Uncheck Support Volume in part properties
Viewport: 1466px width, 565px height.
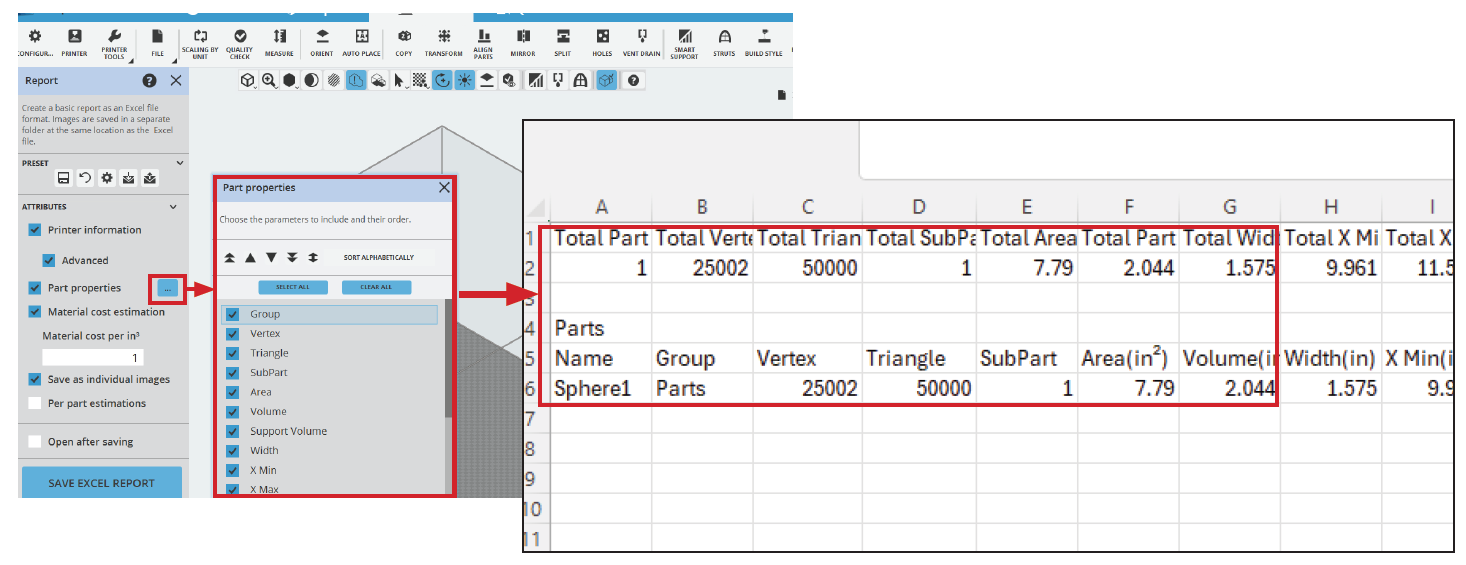pyautogui.click(x=232, y=431)
